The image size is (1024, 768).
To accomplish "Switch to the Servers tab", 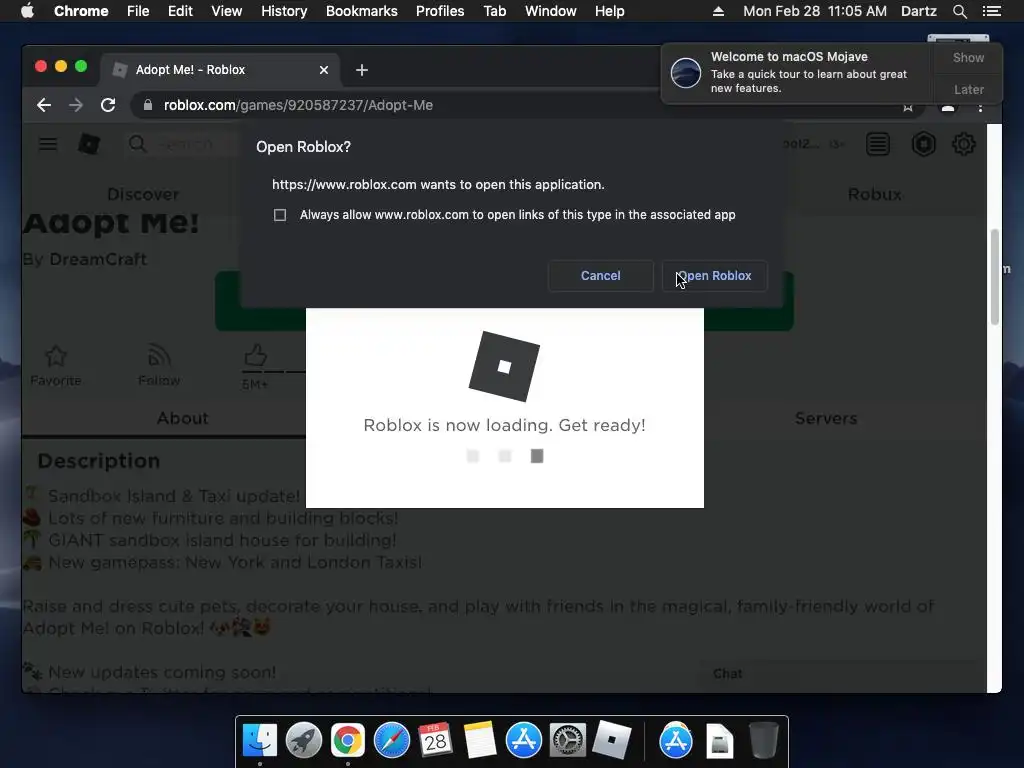I will coord(825,418).
